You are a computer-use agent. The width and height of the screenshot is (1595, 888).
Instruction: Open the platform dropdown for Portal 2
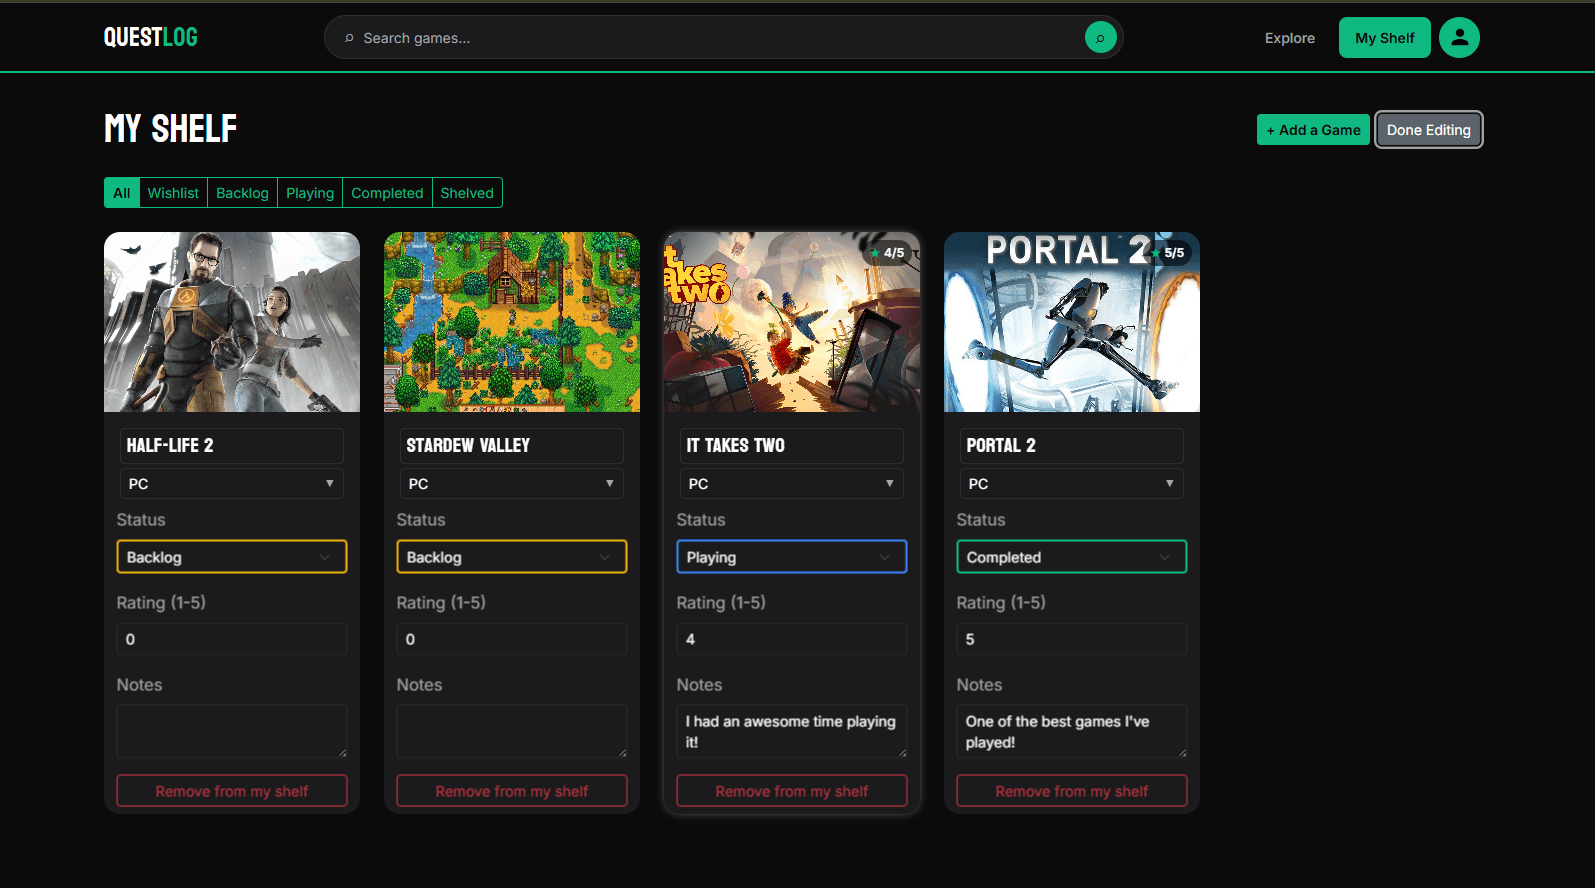[x=1072, y=484]
